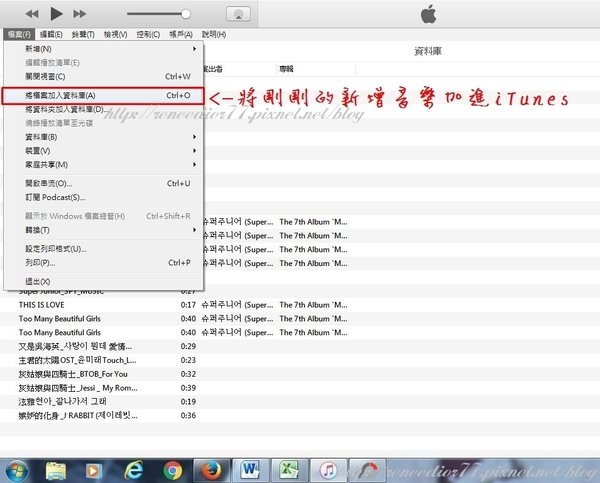Click the volume slider knob
The width and height of the screenshot is (600, 483).
[x=186, y=14]
